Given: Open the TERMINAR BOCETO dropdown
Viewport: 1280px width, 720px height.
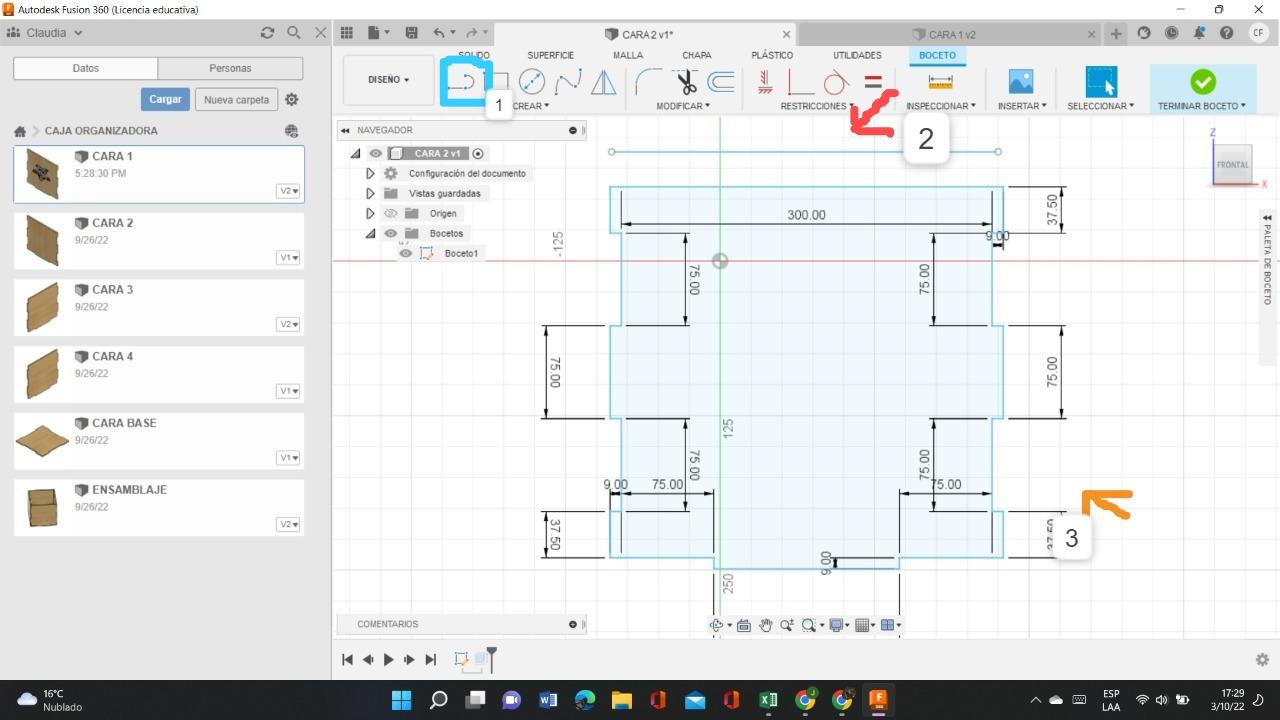Looking at the screenshot, I should pyautogui.click(x=1202, y=106).
